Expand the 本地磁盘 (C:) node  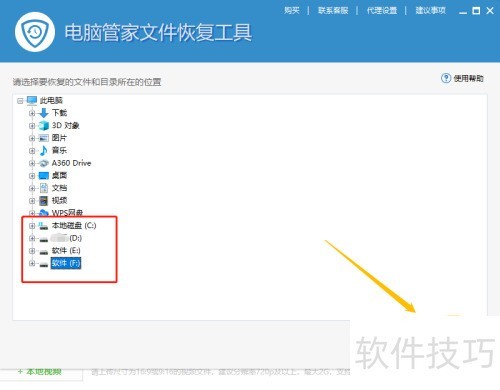pyautogui.click(x=32, y=226)
